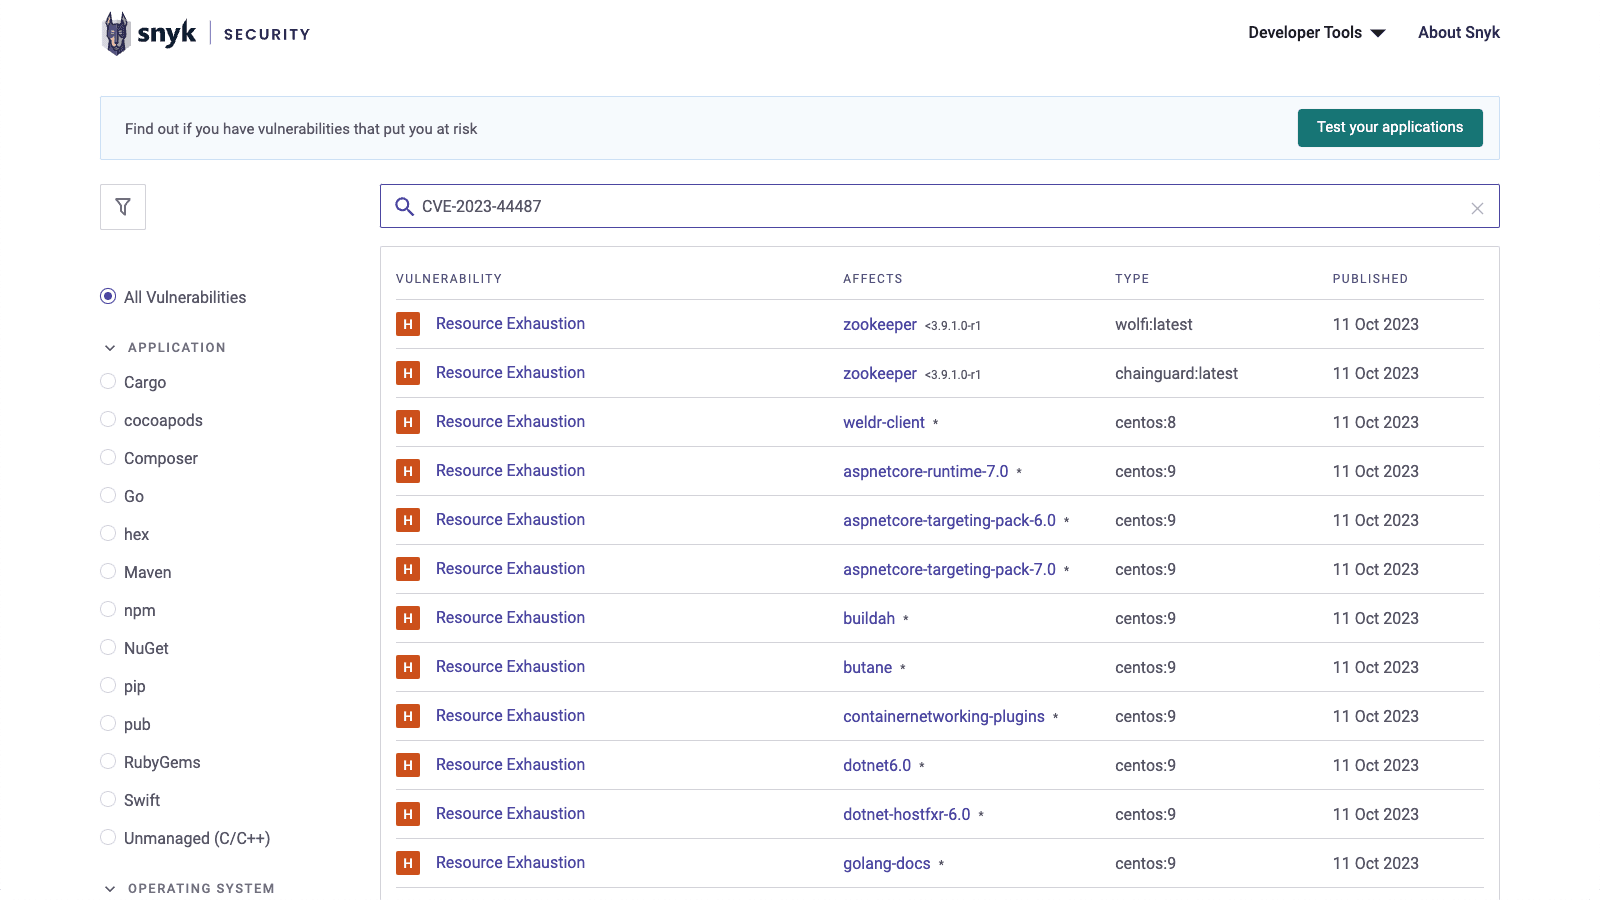
Task: Click the H severity badge for butane row
Action: coord(408,667)
